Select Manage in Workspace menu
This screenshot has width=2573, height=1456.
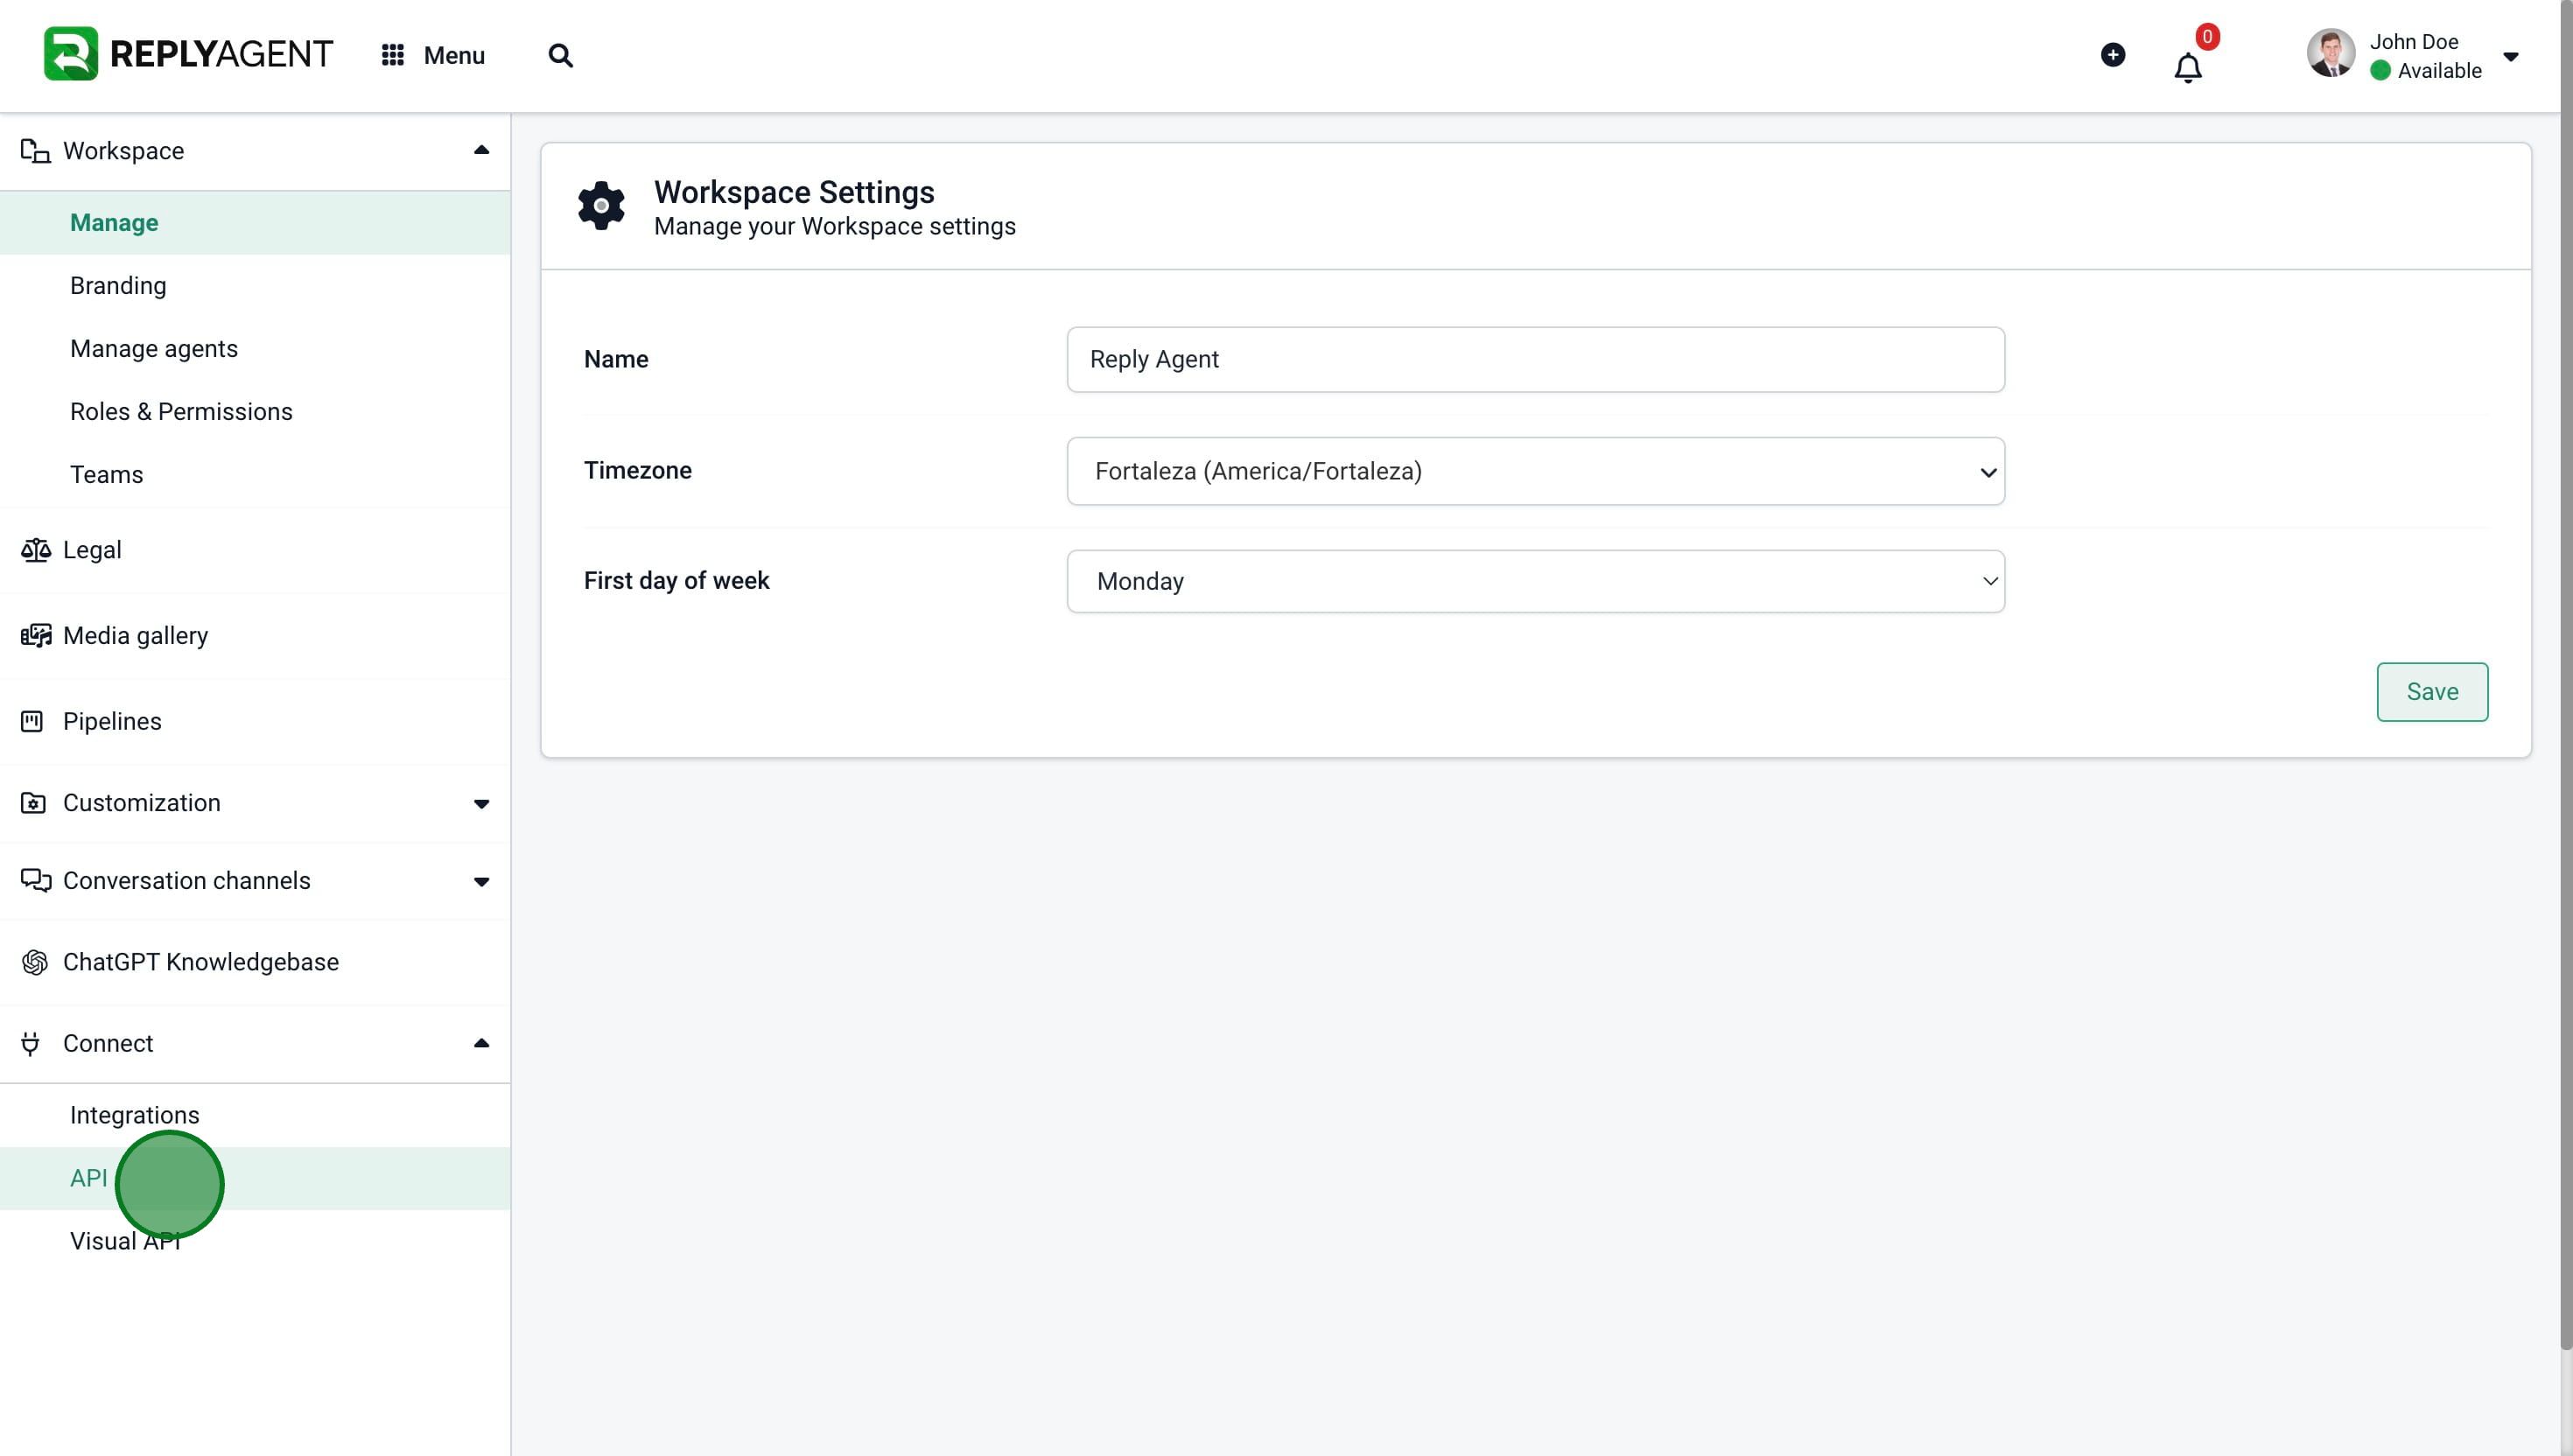(x=255, y=223)
